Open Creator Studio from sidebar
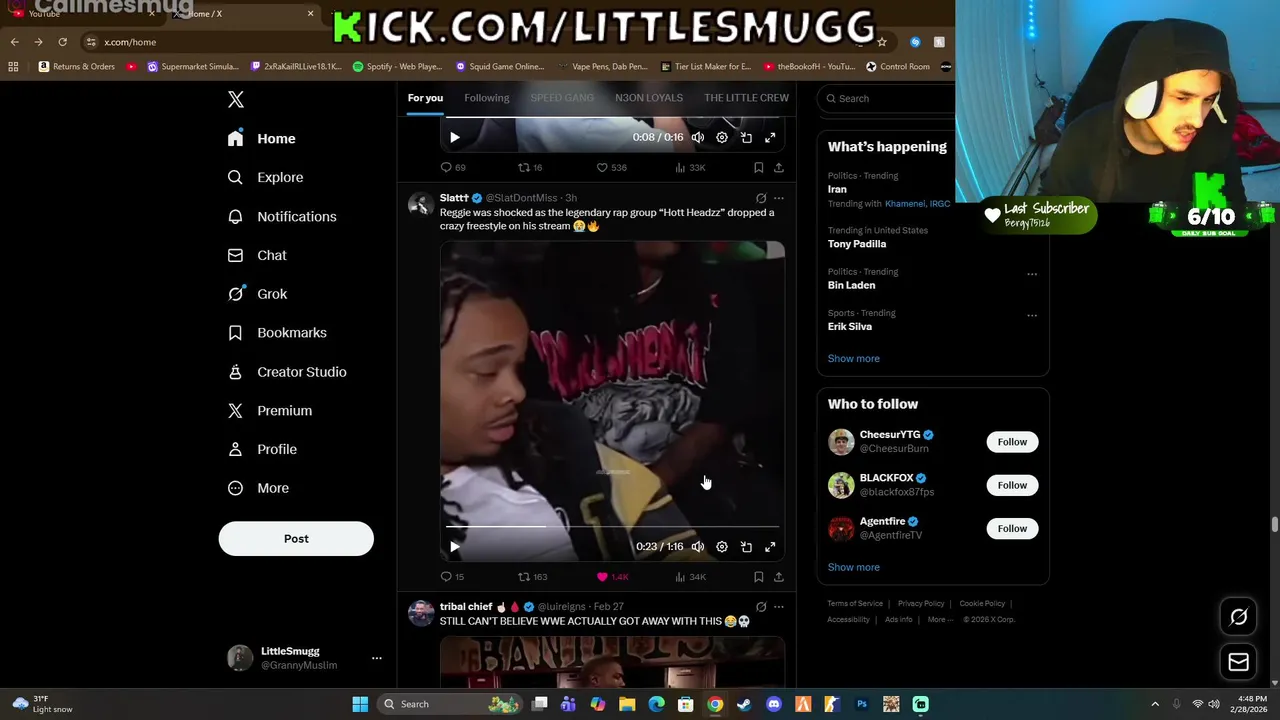1280x720 pixels. point(287,372)
